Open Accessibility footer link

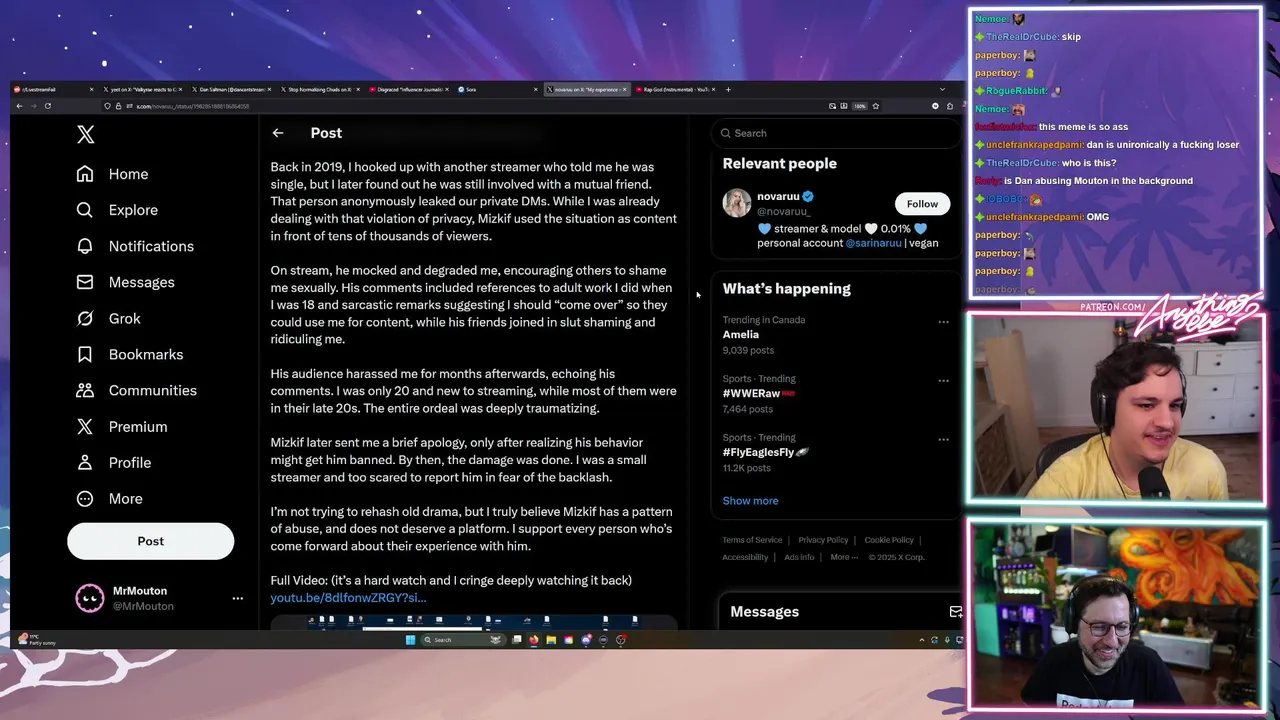pyautogui.click(x=745, y=557)
